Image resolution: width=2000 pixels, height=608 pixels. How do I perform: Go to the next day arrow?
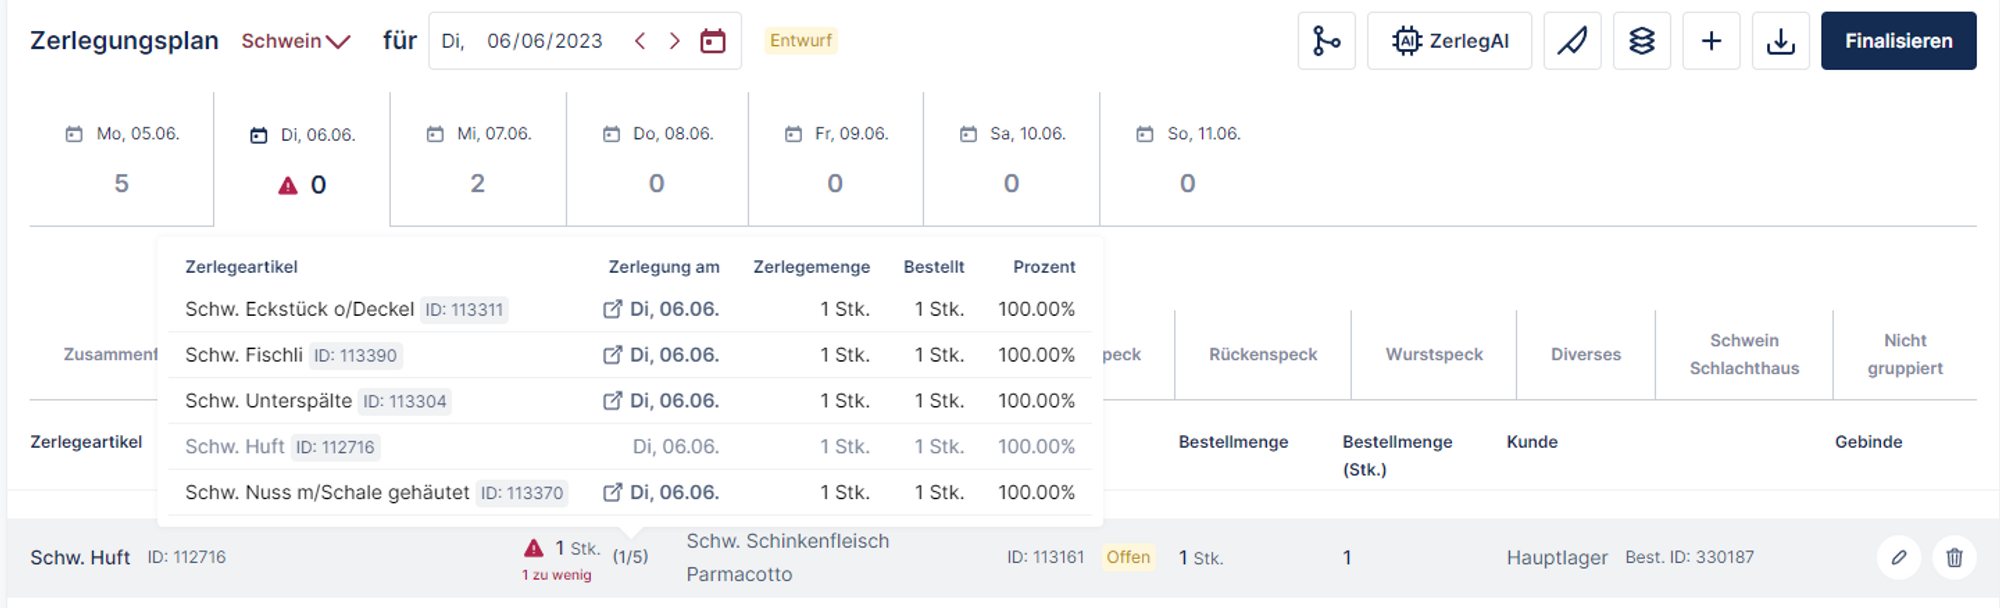675,41
